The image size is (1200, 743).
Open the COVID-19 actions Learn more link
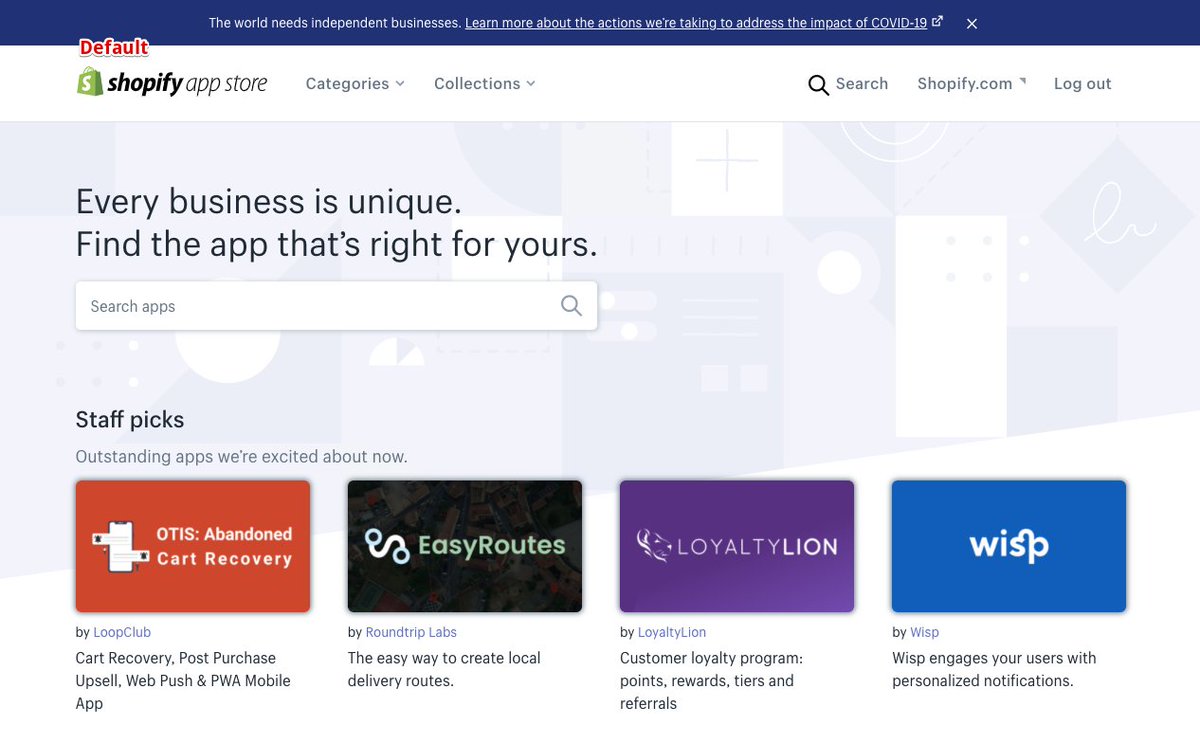(x=696, y=23)
